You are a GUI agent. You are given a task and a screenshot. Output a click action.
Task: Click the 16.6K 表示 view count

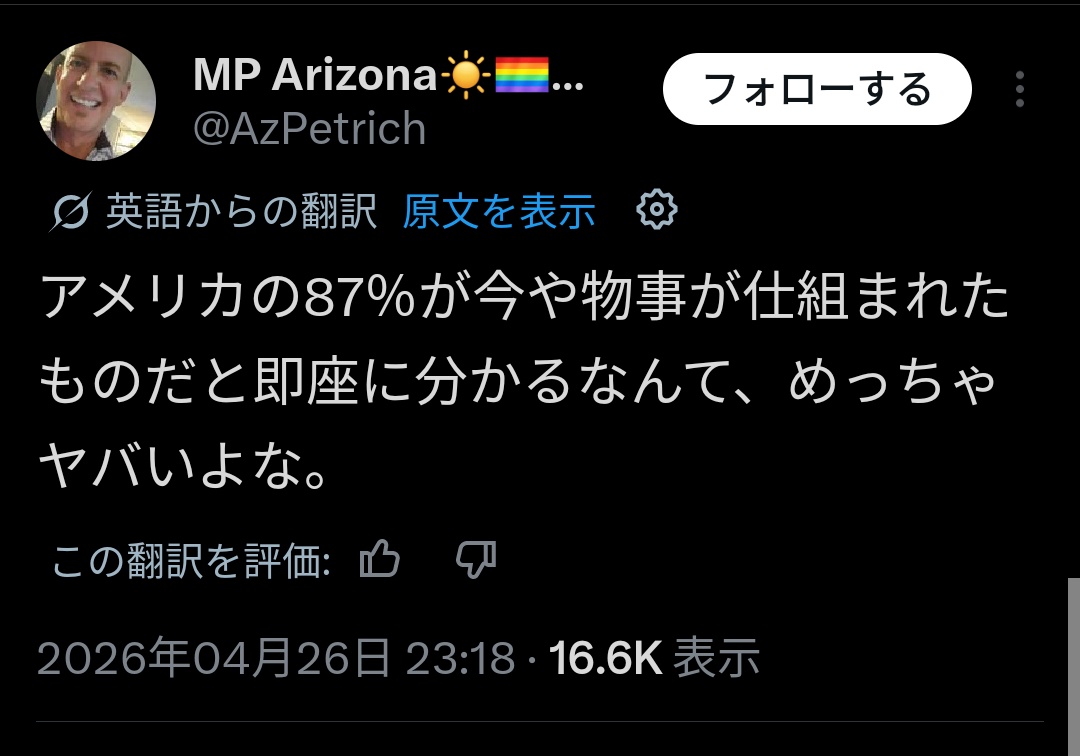coord(654,658)
